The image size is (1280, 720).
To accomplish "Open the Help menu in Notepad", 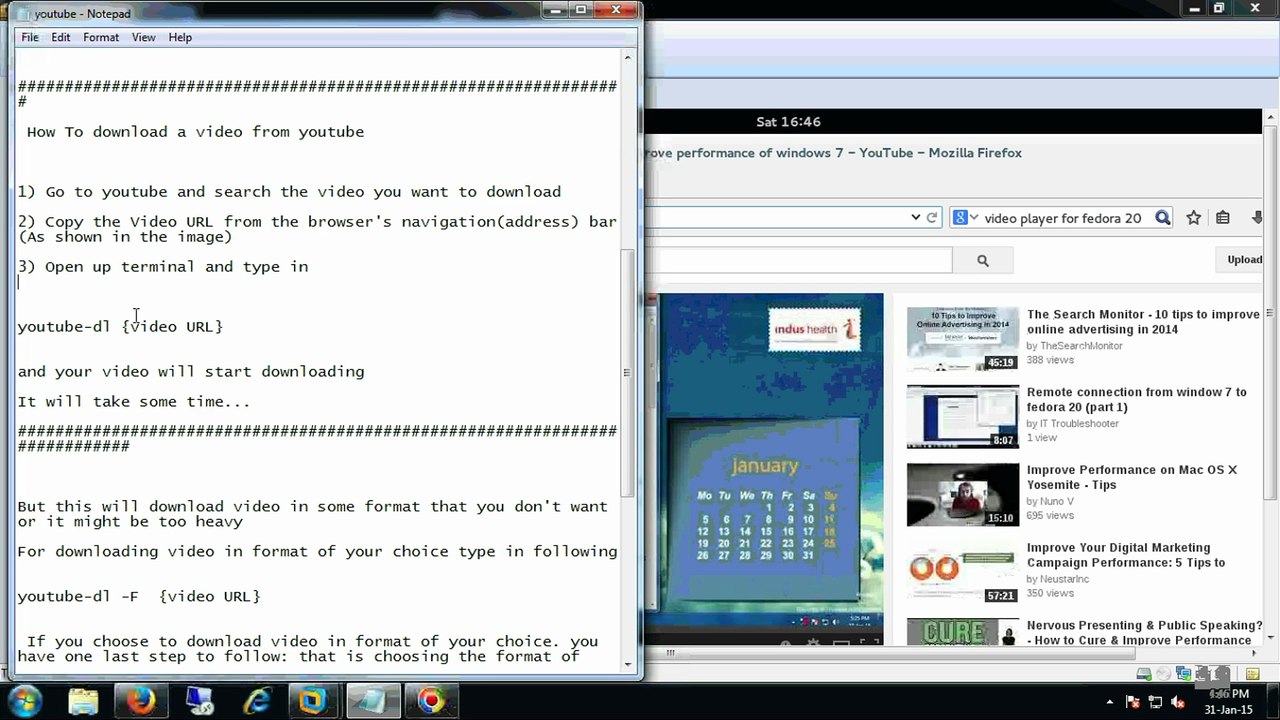I will [180, 37].
